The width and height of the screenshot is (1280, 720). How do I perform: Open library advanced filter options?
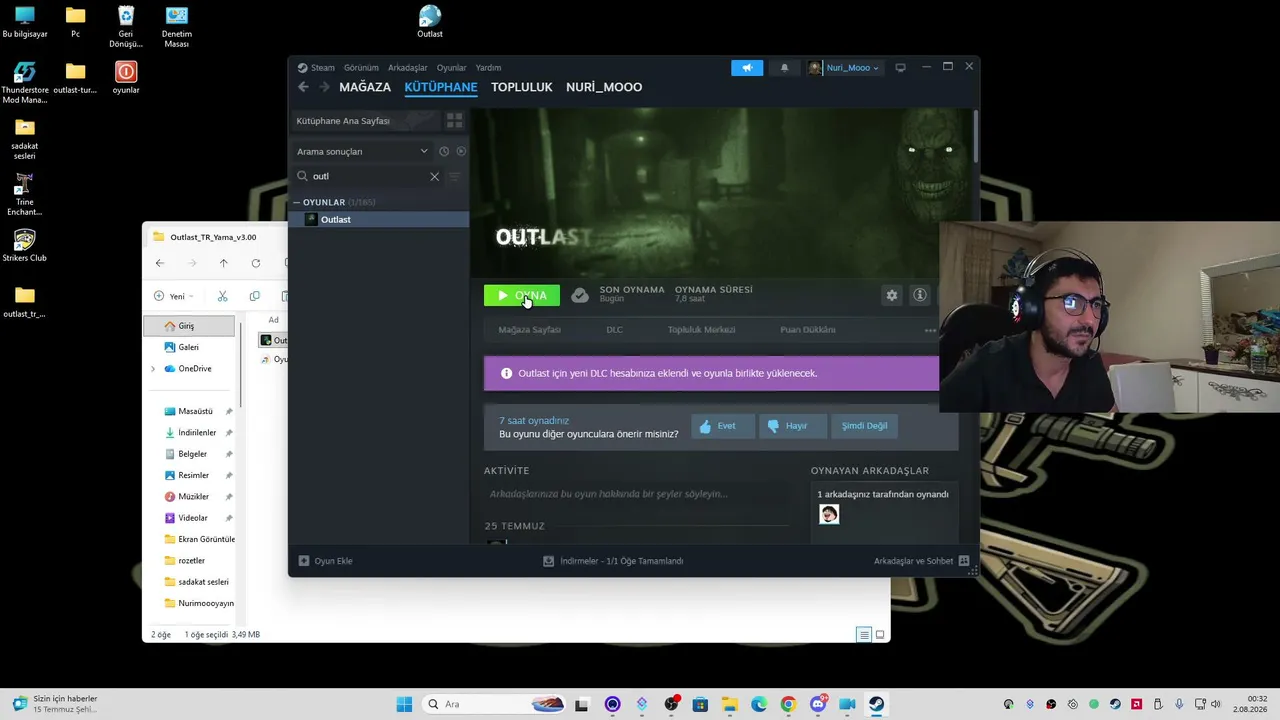pos(454,176)
